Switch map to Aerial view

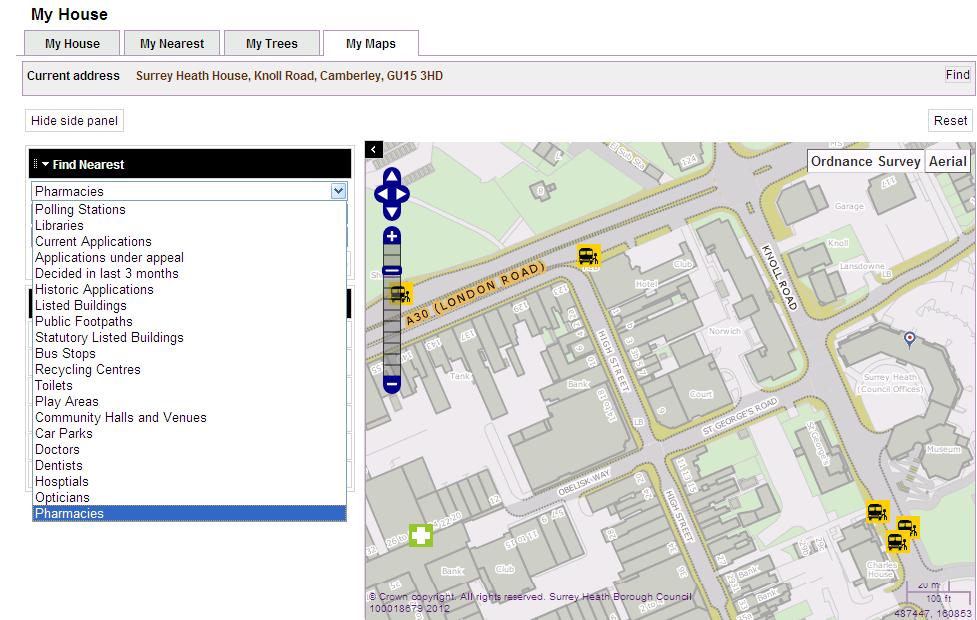point(948,161)
